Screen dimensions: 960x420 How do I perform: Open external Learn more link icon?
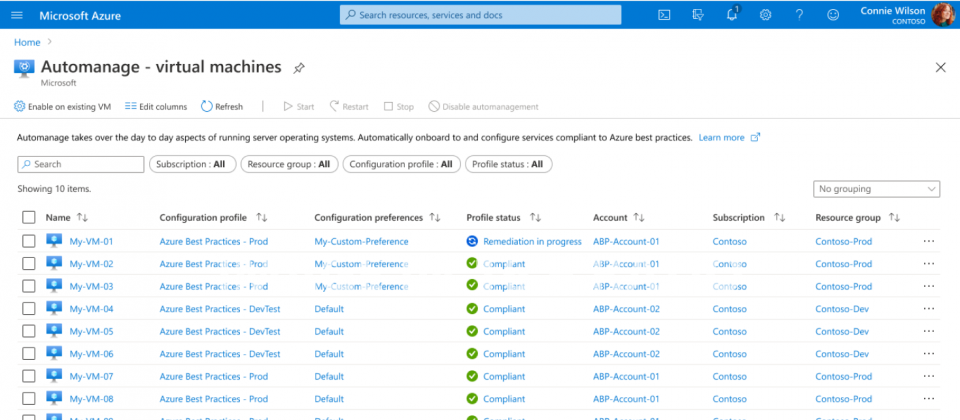click(755, 137)
